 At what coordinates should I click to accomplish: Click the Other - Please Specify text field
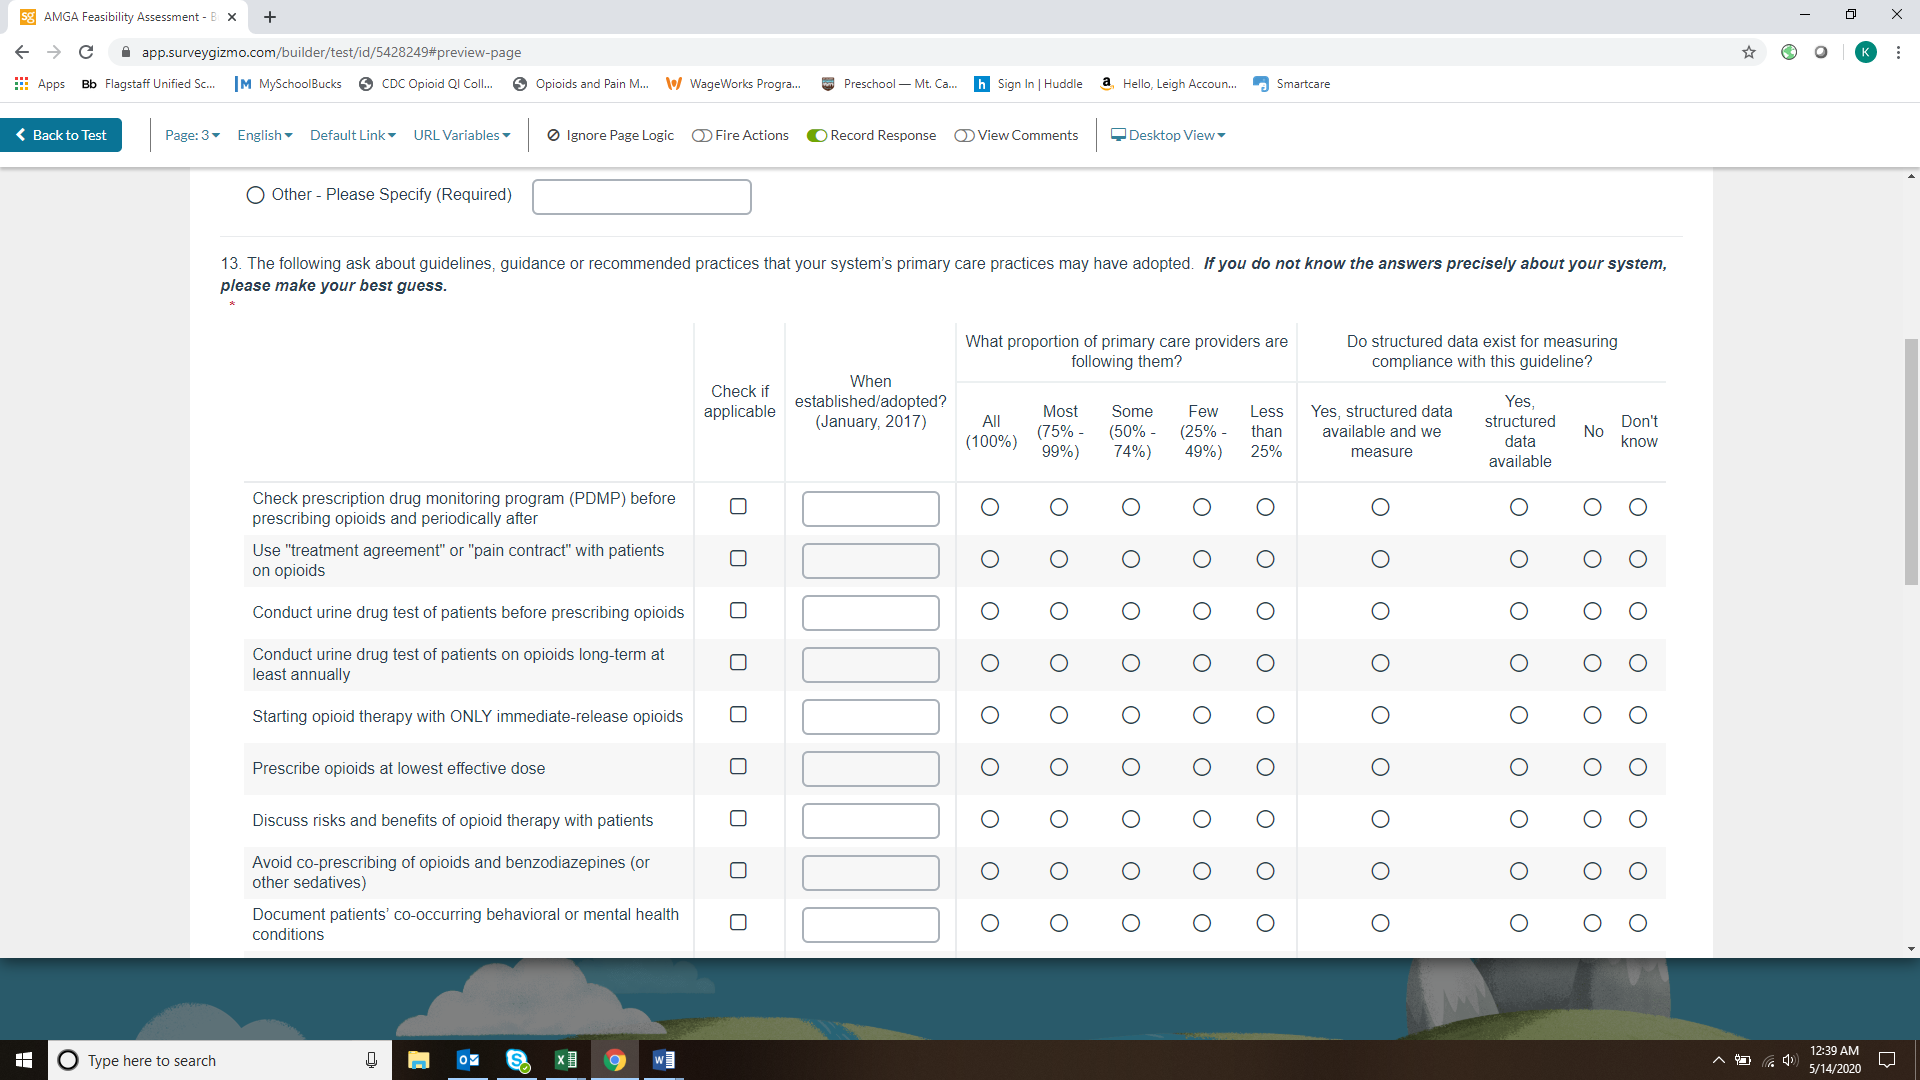(x=641, y=197)
